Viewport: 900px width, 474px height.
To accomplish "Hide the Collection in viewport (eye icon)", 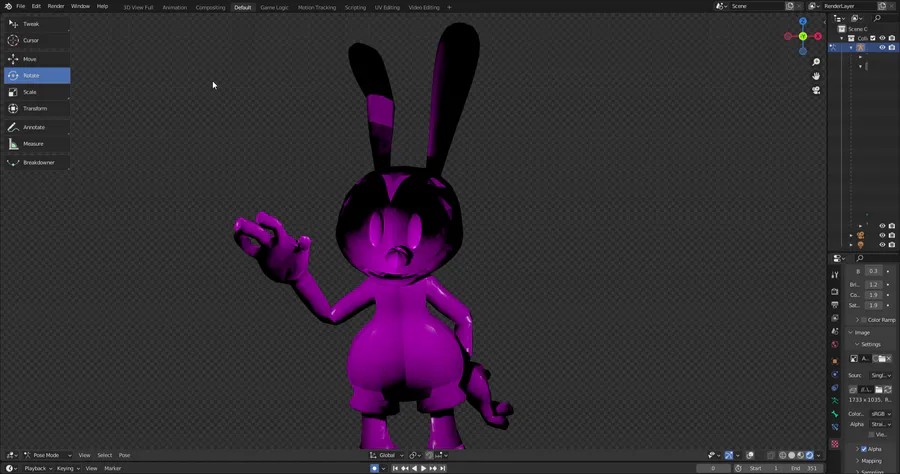I will (882, 38).
